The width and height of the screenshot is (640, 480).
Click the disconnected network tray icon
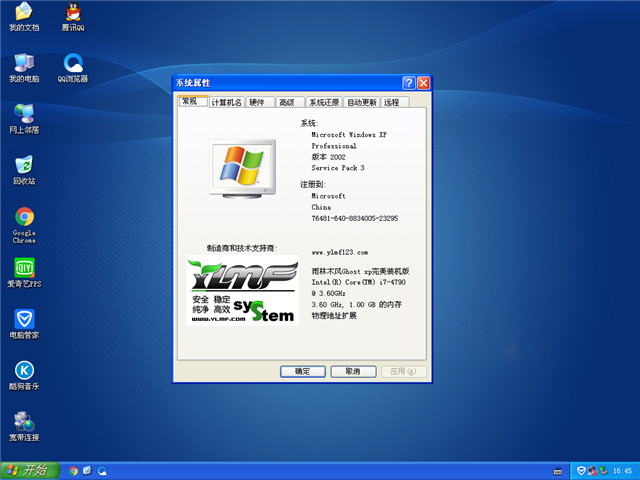pos(592,471)
